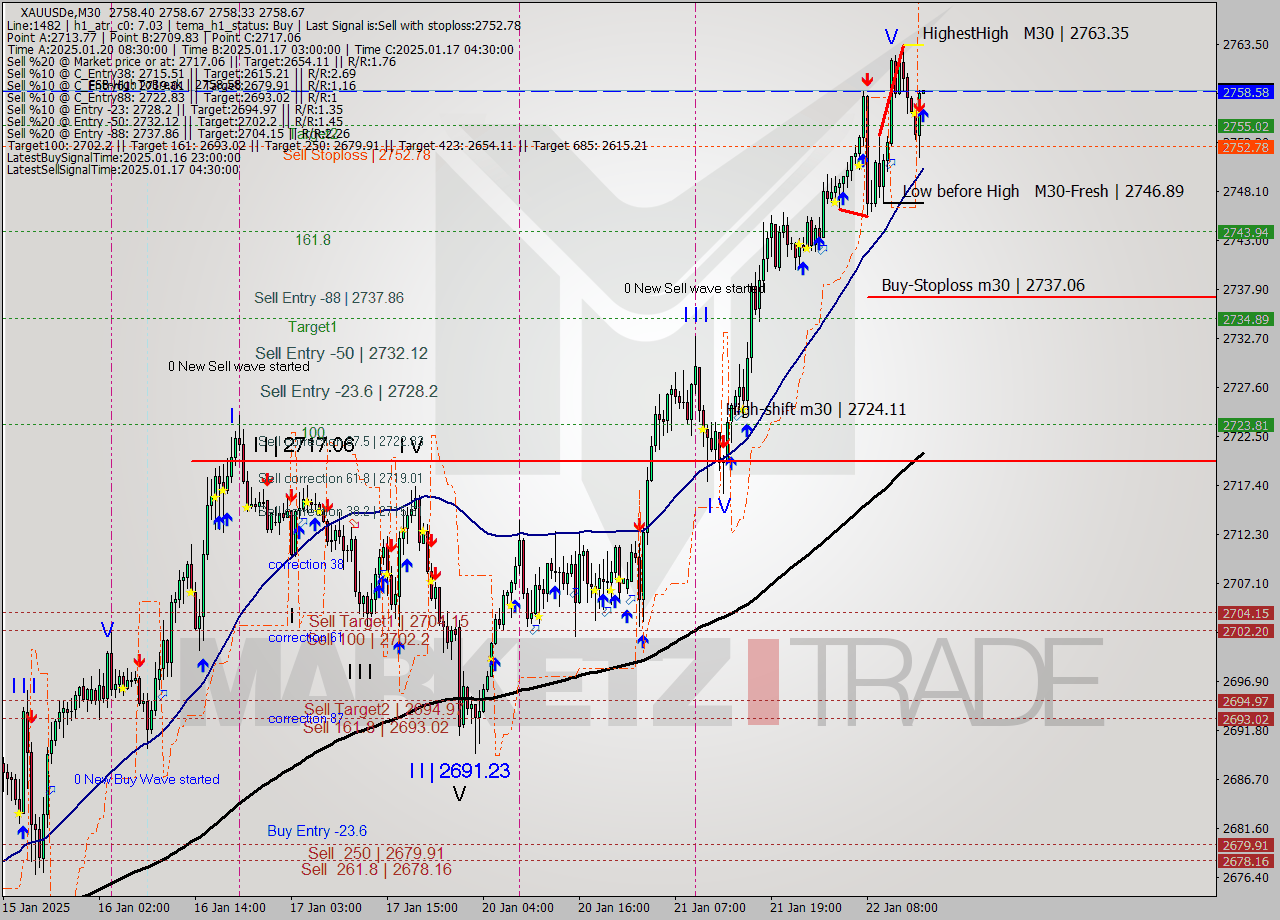Click the 'LatestSellSignalTime:2025.01.17 04:30:00' line
1280x920 pixels.
point(123,169)
